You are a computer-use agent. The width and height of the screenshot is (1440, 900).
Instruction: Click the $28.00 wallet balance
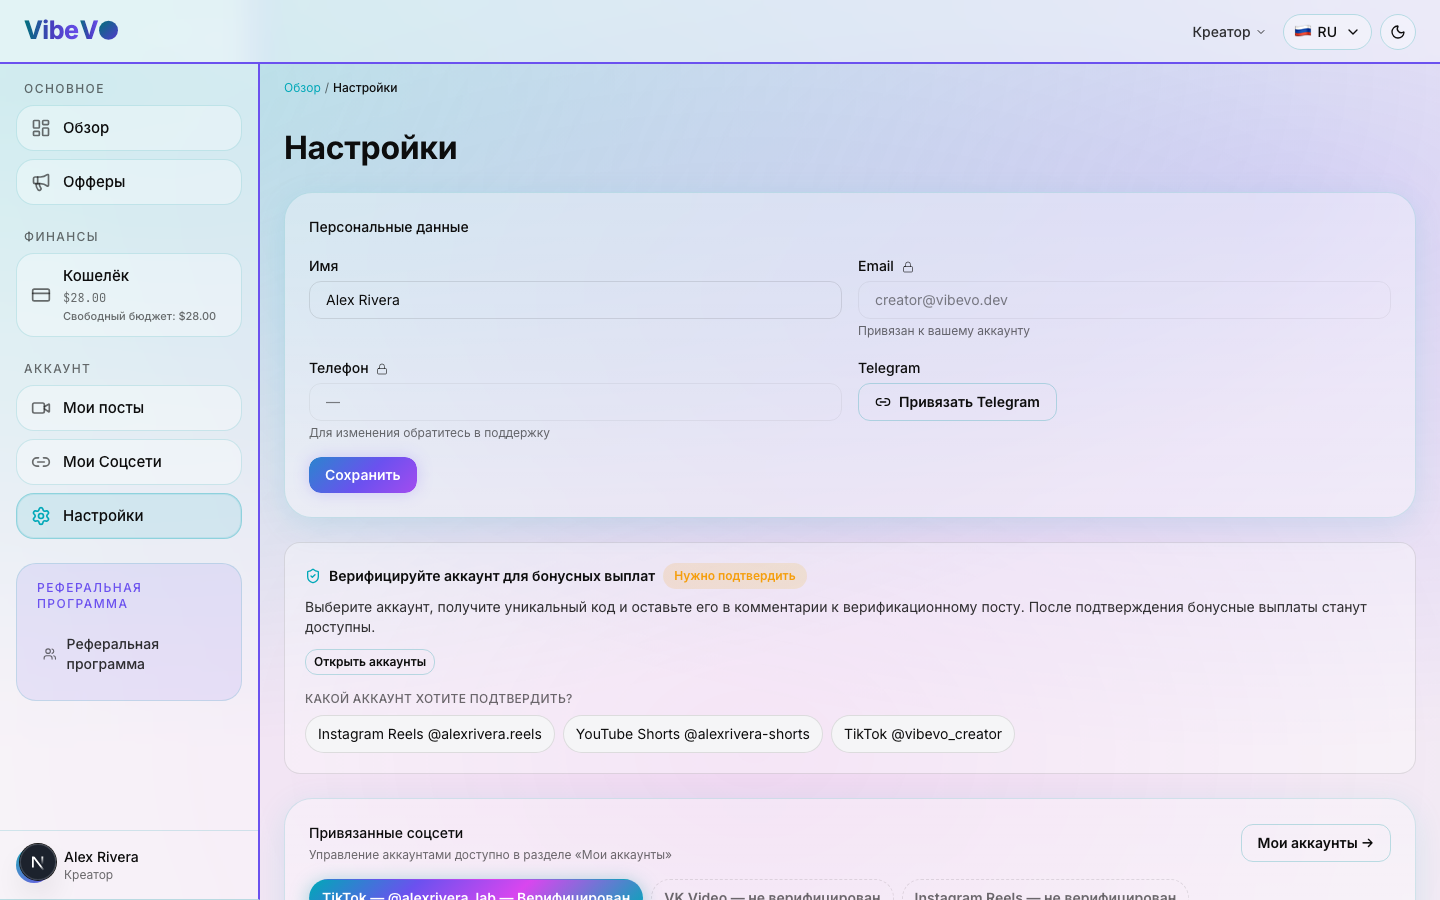point(84,298)
